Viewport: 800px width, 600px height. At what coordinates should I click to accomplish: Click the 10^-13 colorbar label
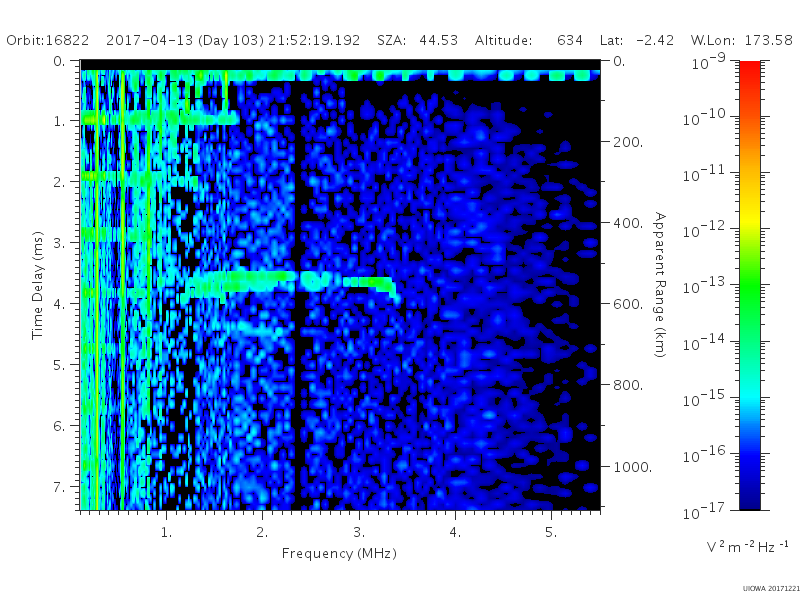(x=704, y=286)
